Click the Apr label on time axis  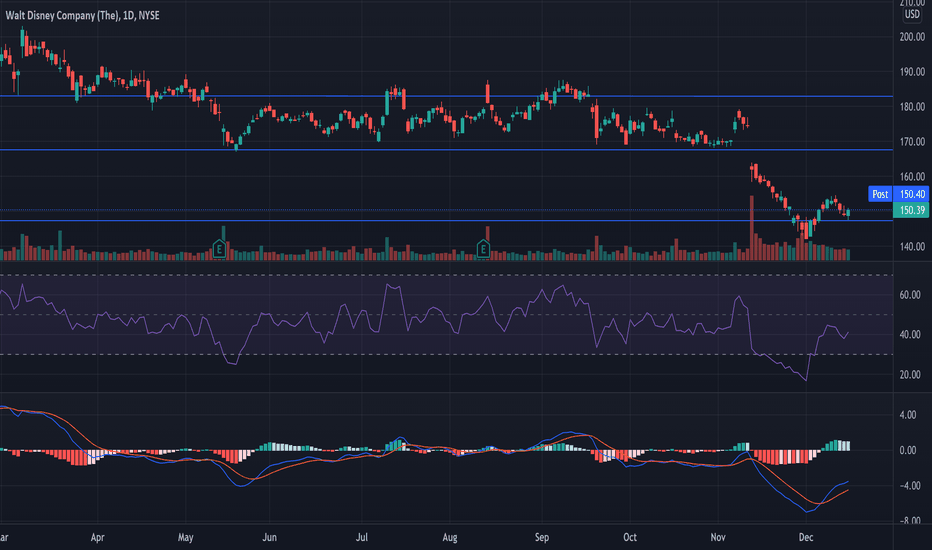[97, 538]
